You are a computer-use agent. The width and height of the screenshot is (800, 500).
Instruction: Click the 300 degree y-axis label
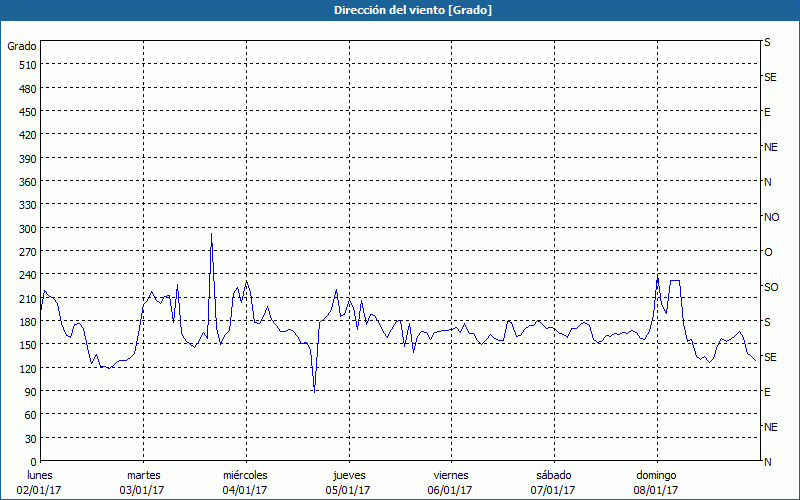[26, 228]
